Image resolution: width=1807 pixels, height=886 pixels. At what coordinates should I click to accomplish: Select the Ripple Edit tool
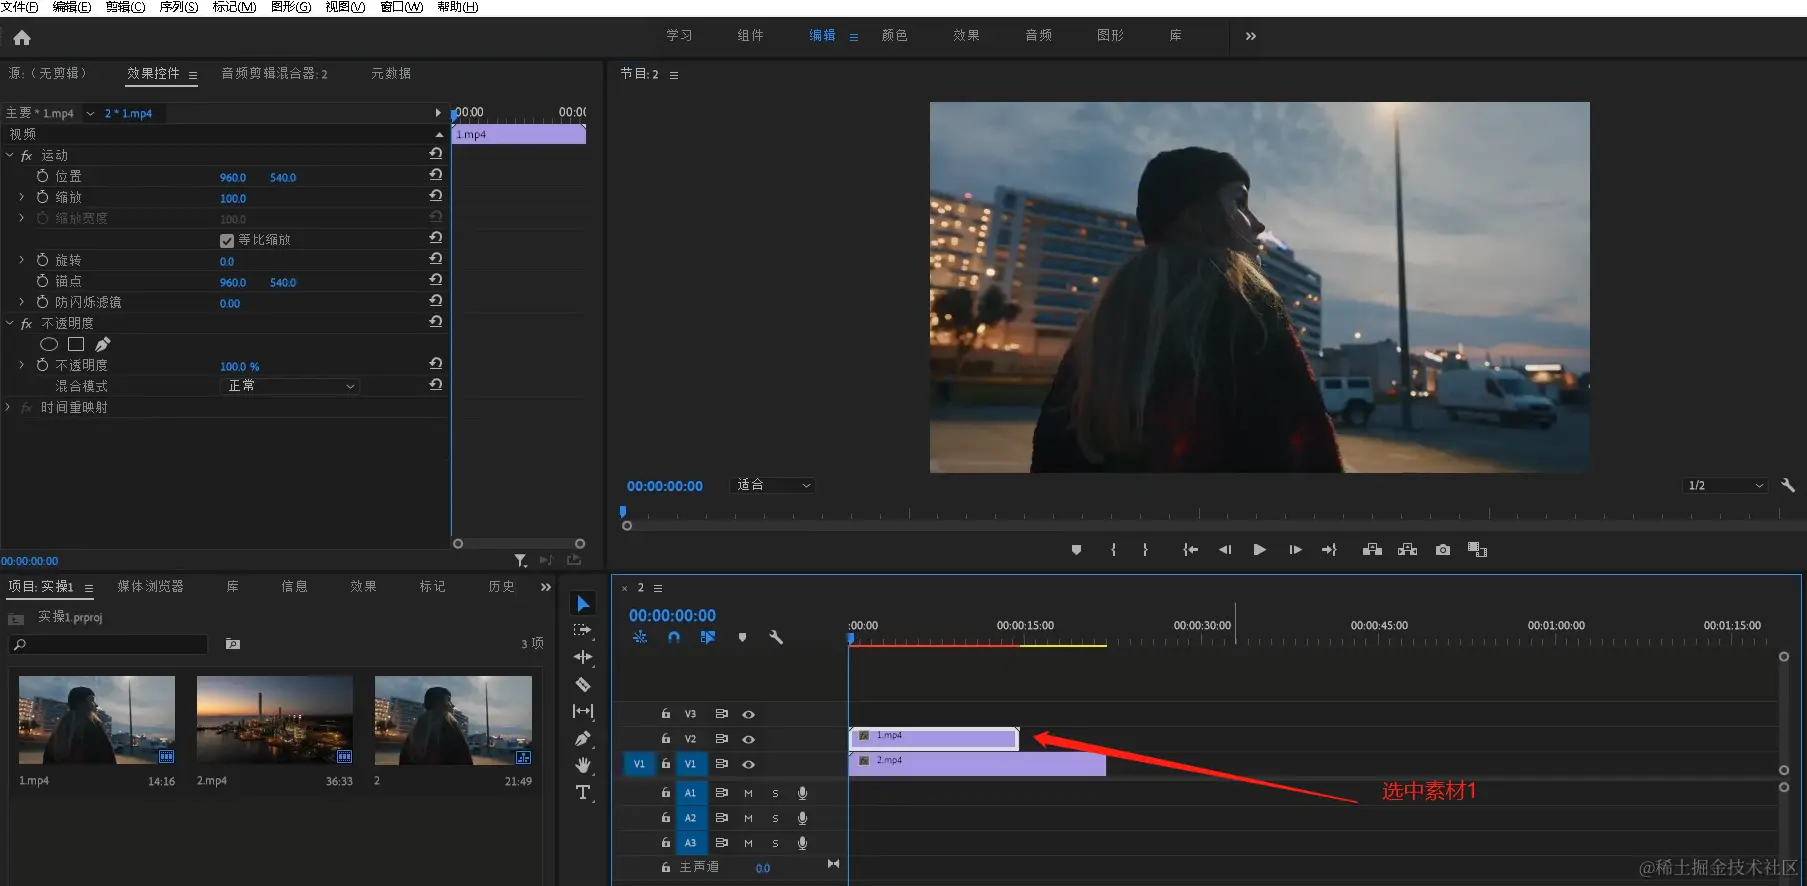coord(583,657)
